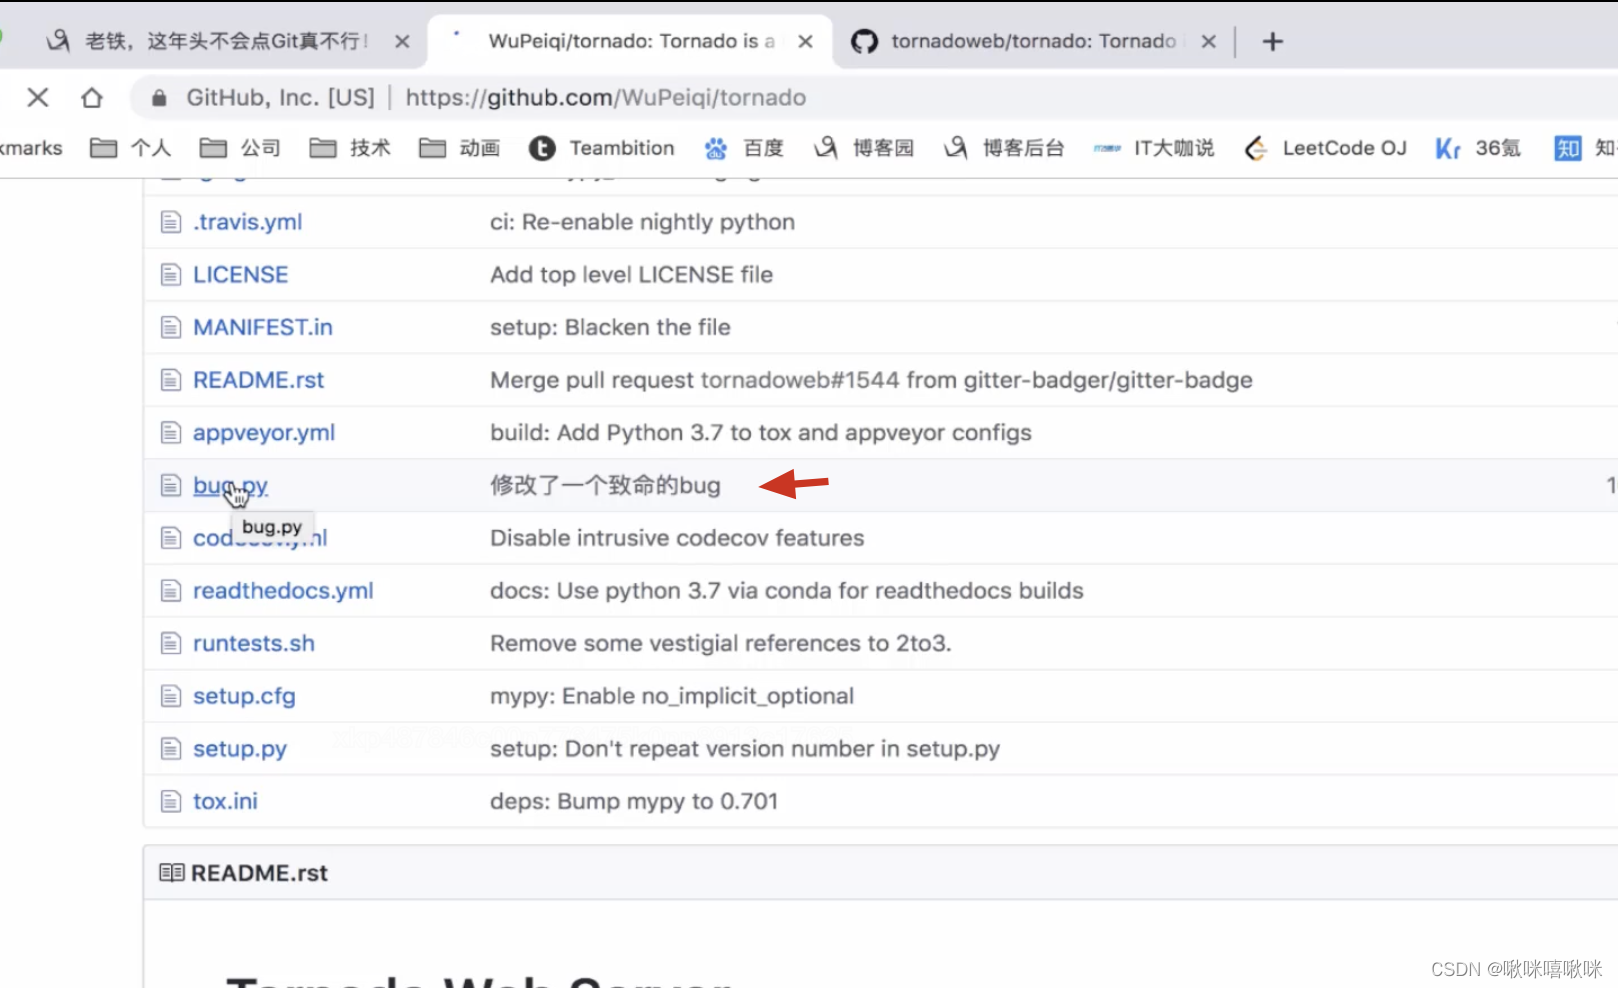Open the .travis.yml file link
1618x988 pixels.
click(247, 222)
